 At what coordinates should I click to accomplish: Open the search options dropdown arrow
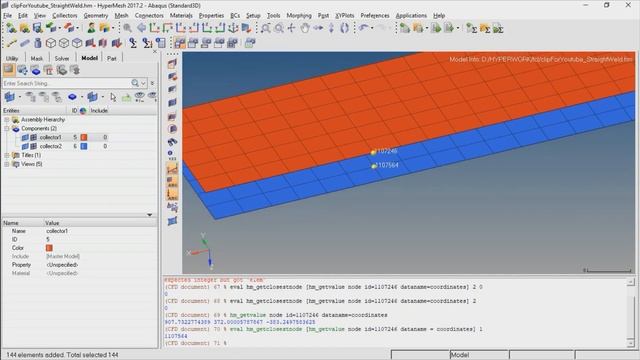pyautogui.click(x=143, y=83)
